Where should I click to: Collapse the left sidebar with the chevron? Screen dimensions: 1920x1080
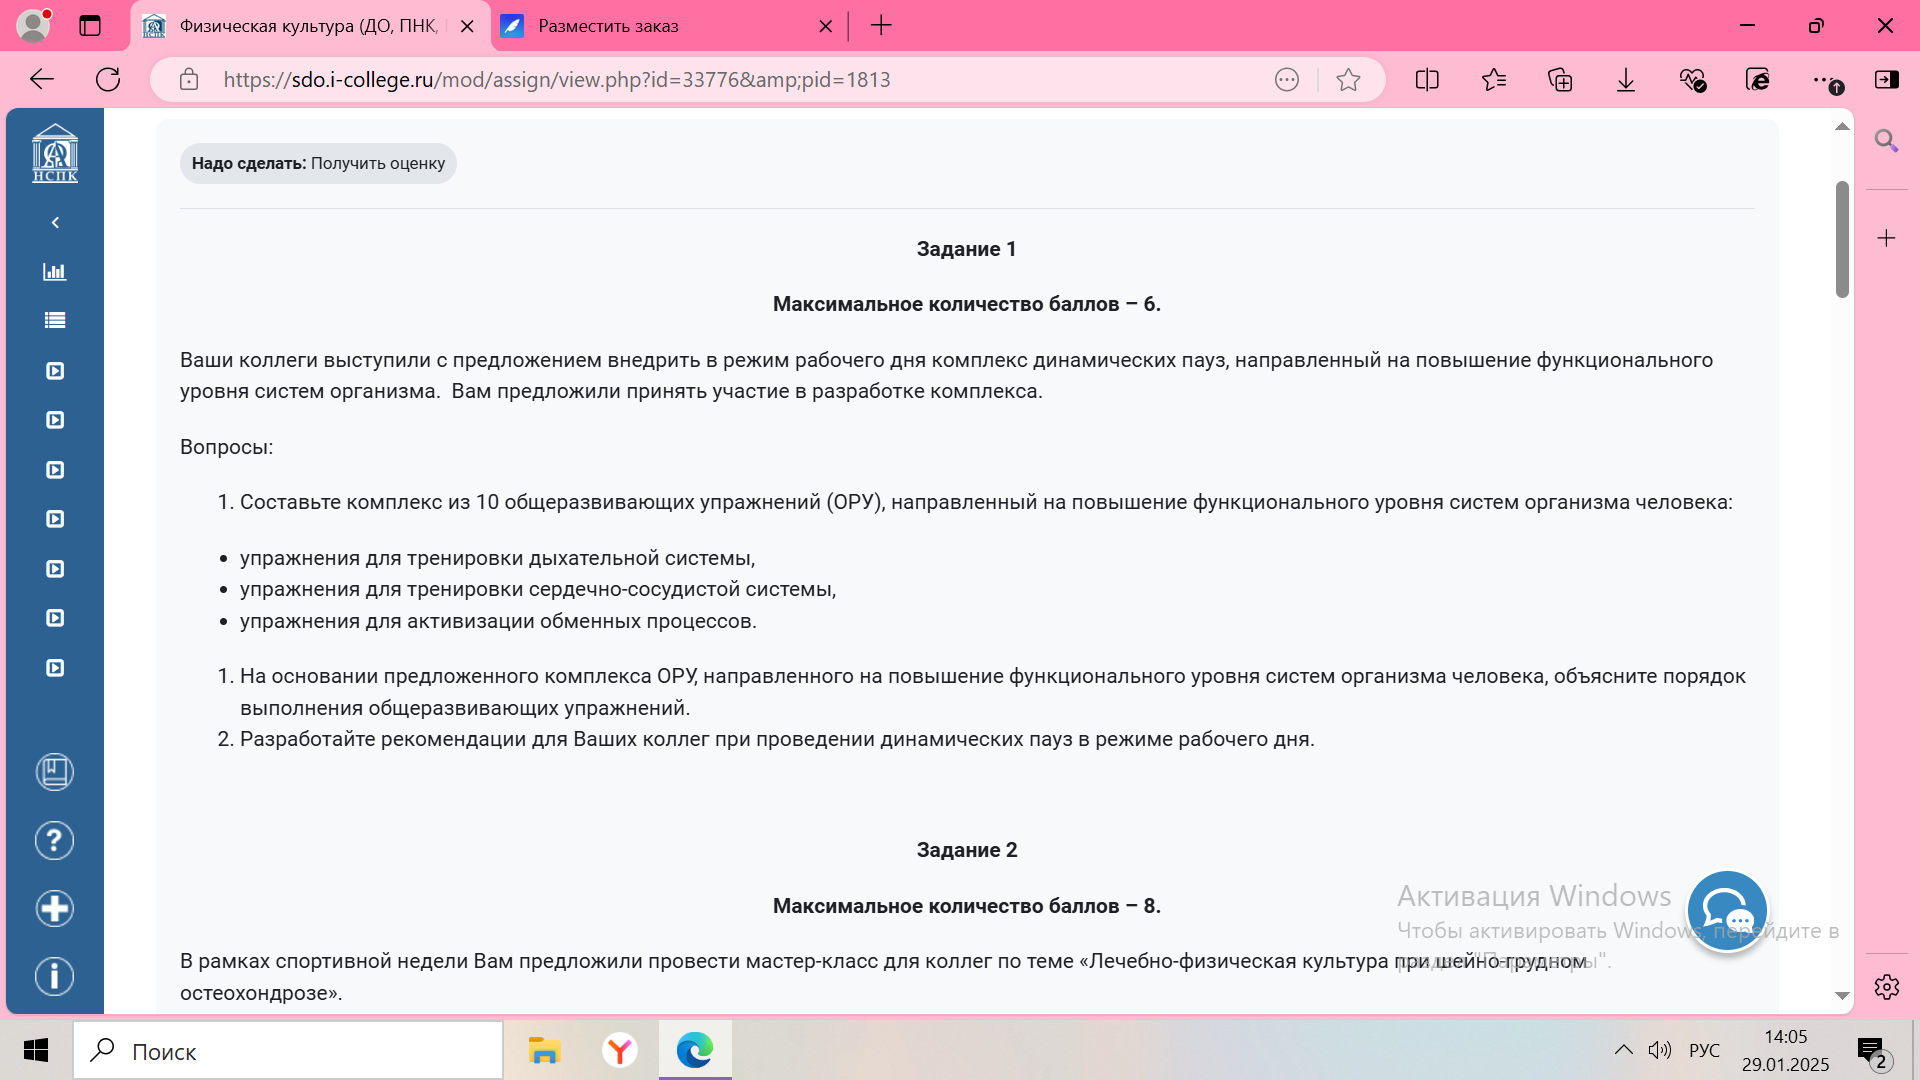pyautogui.click(x=55, y=222)
